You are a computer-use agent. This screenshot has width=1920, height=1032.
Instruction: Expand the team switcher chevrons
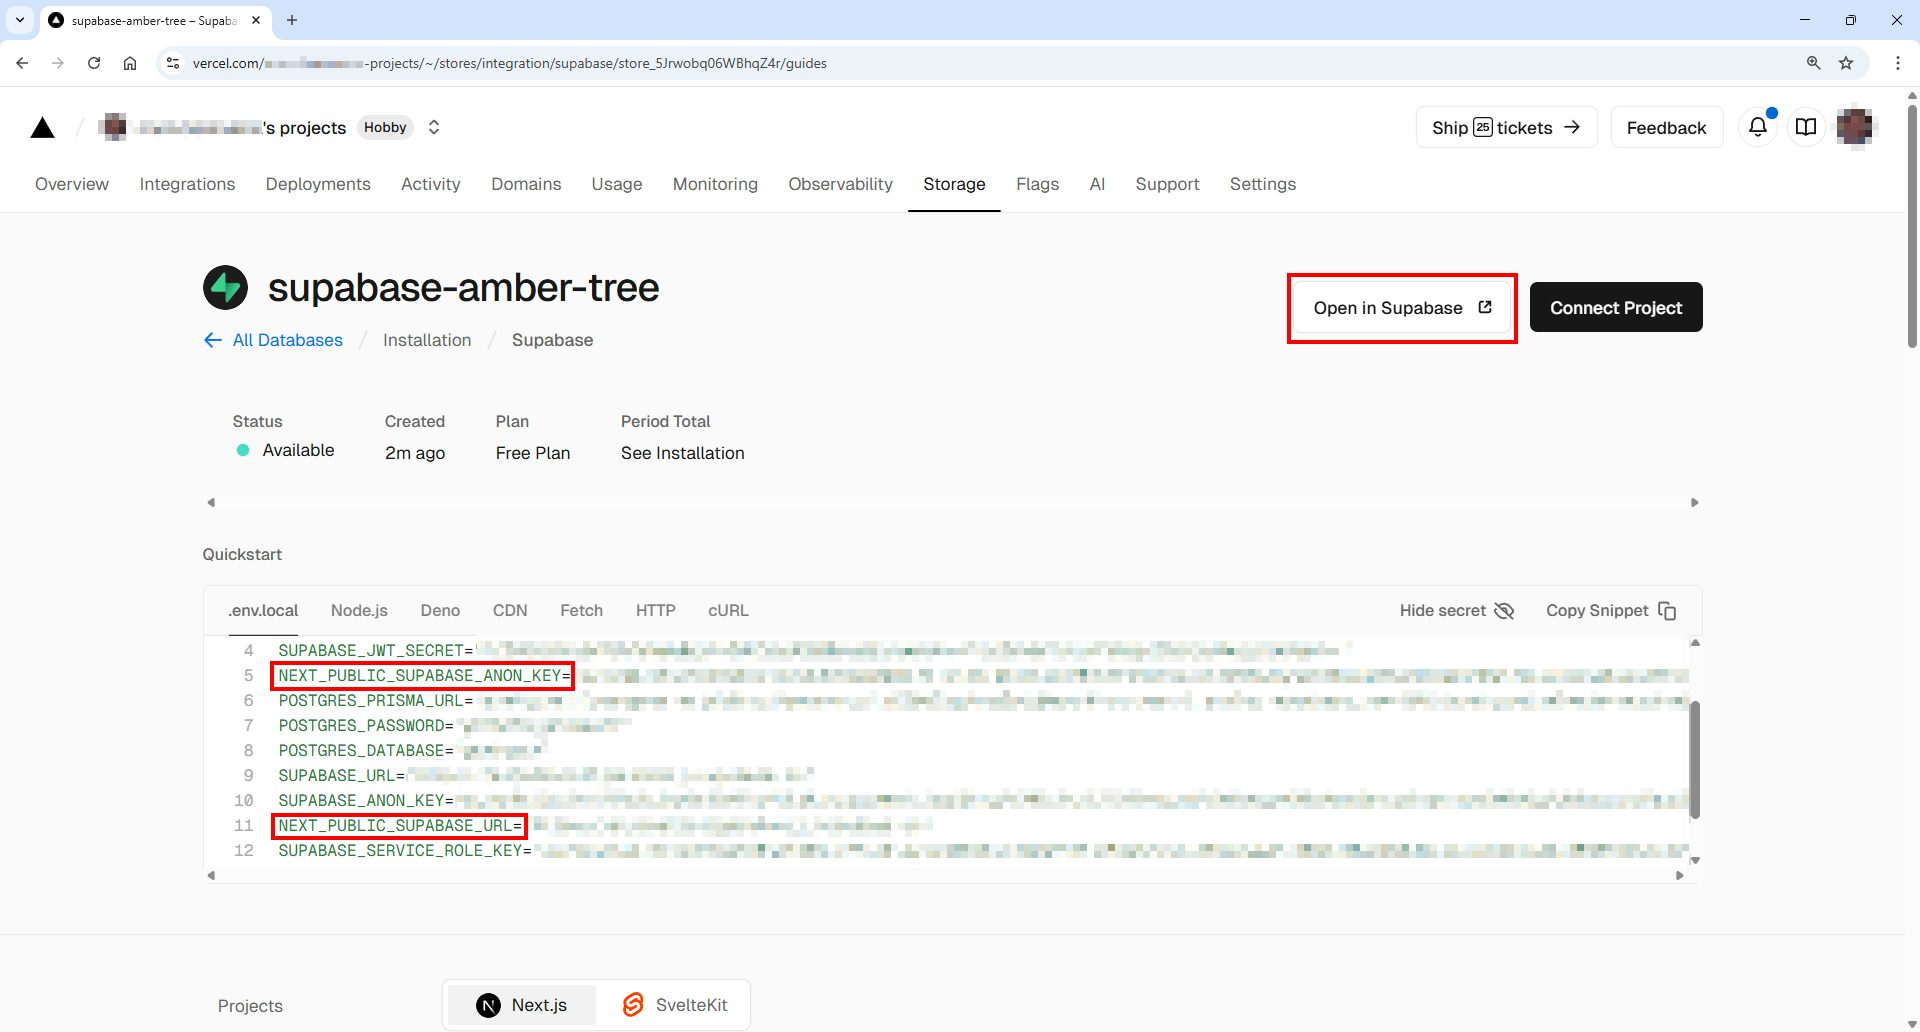pyautogui.click(x=434, y=127)
